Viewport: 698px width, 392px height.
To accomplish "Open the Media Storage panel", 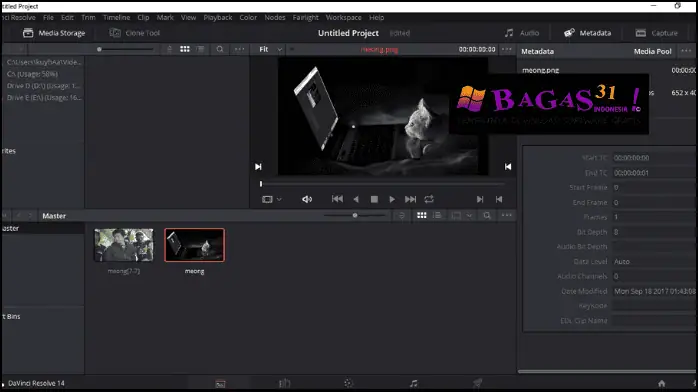I will pos(54,33).
